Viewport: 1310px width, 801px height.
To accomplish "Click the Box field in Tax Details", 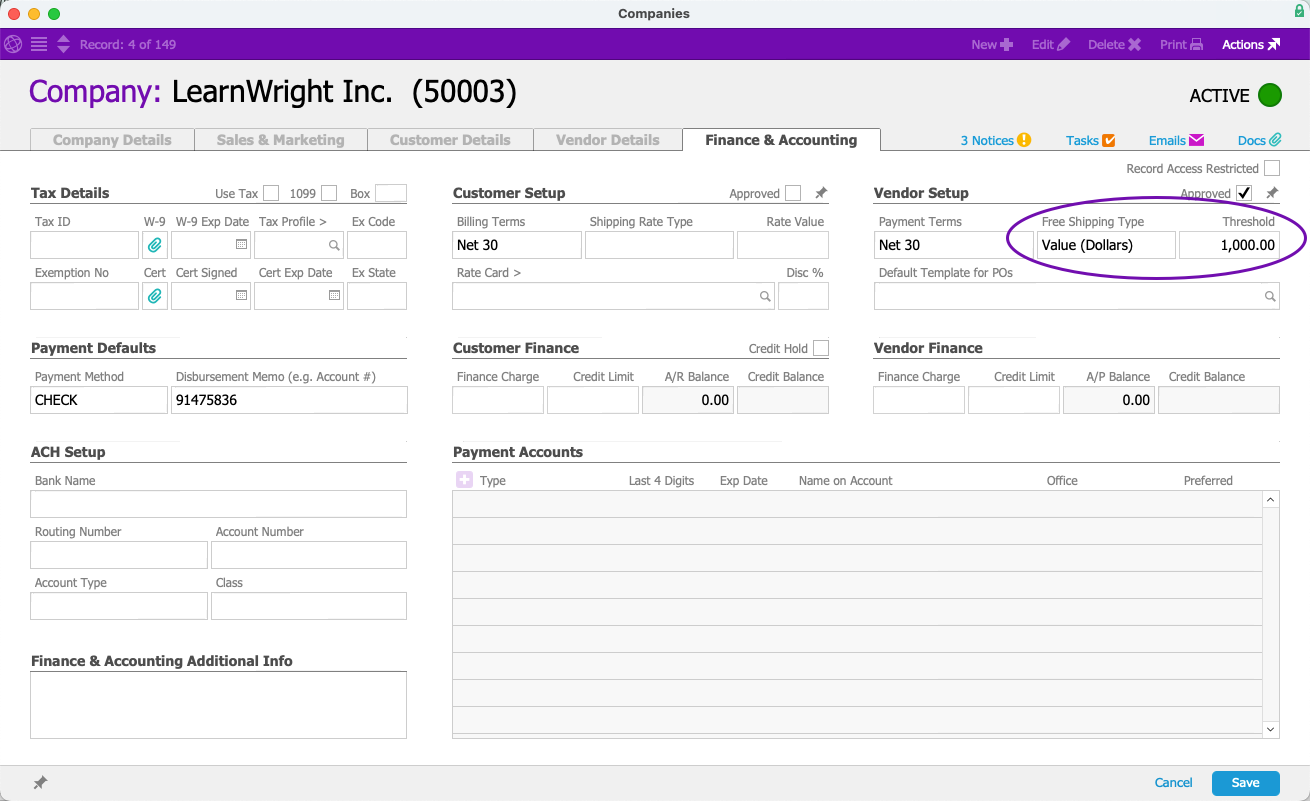I will click(x=391, y=193).
